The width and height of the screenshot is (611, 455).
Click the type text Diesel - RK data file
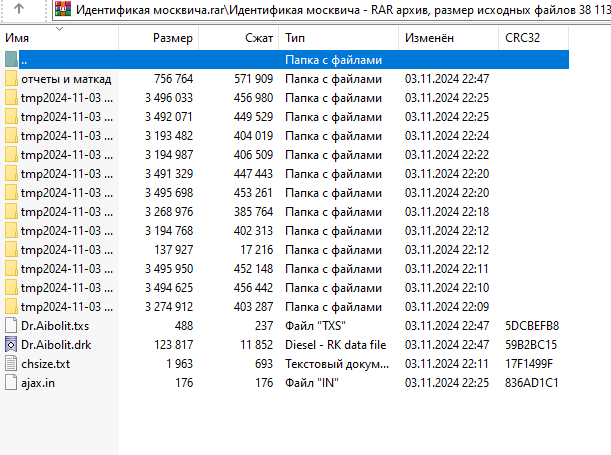336,345
